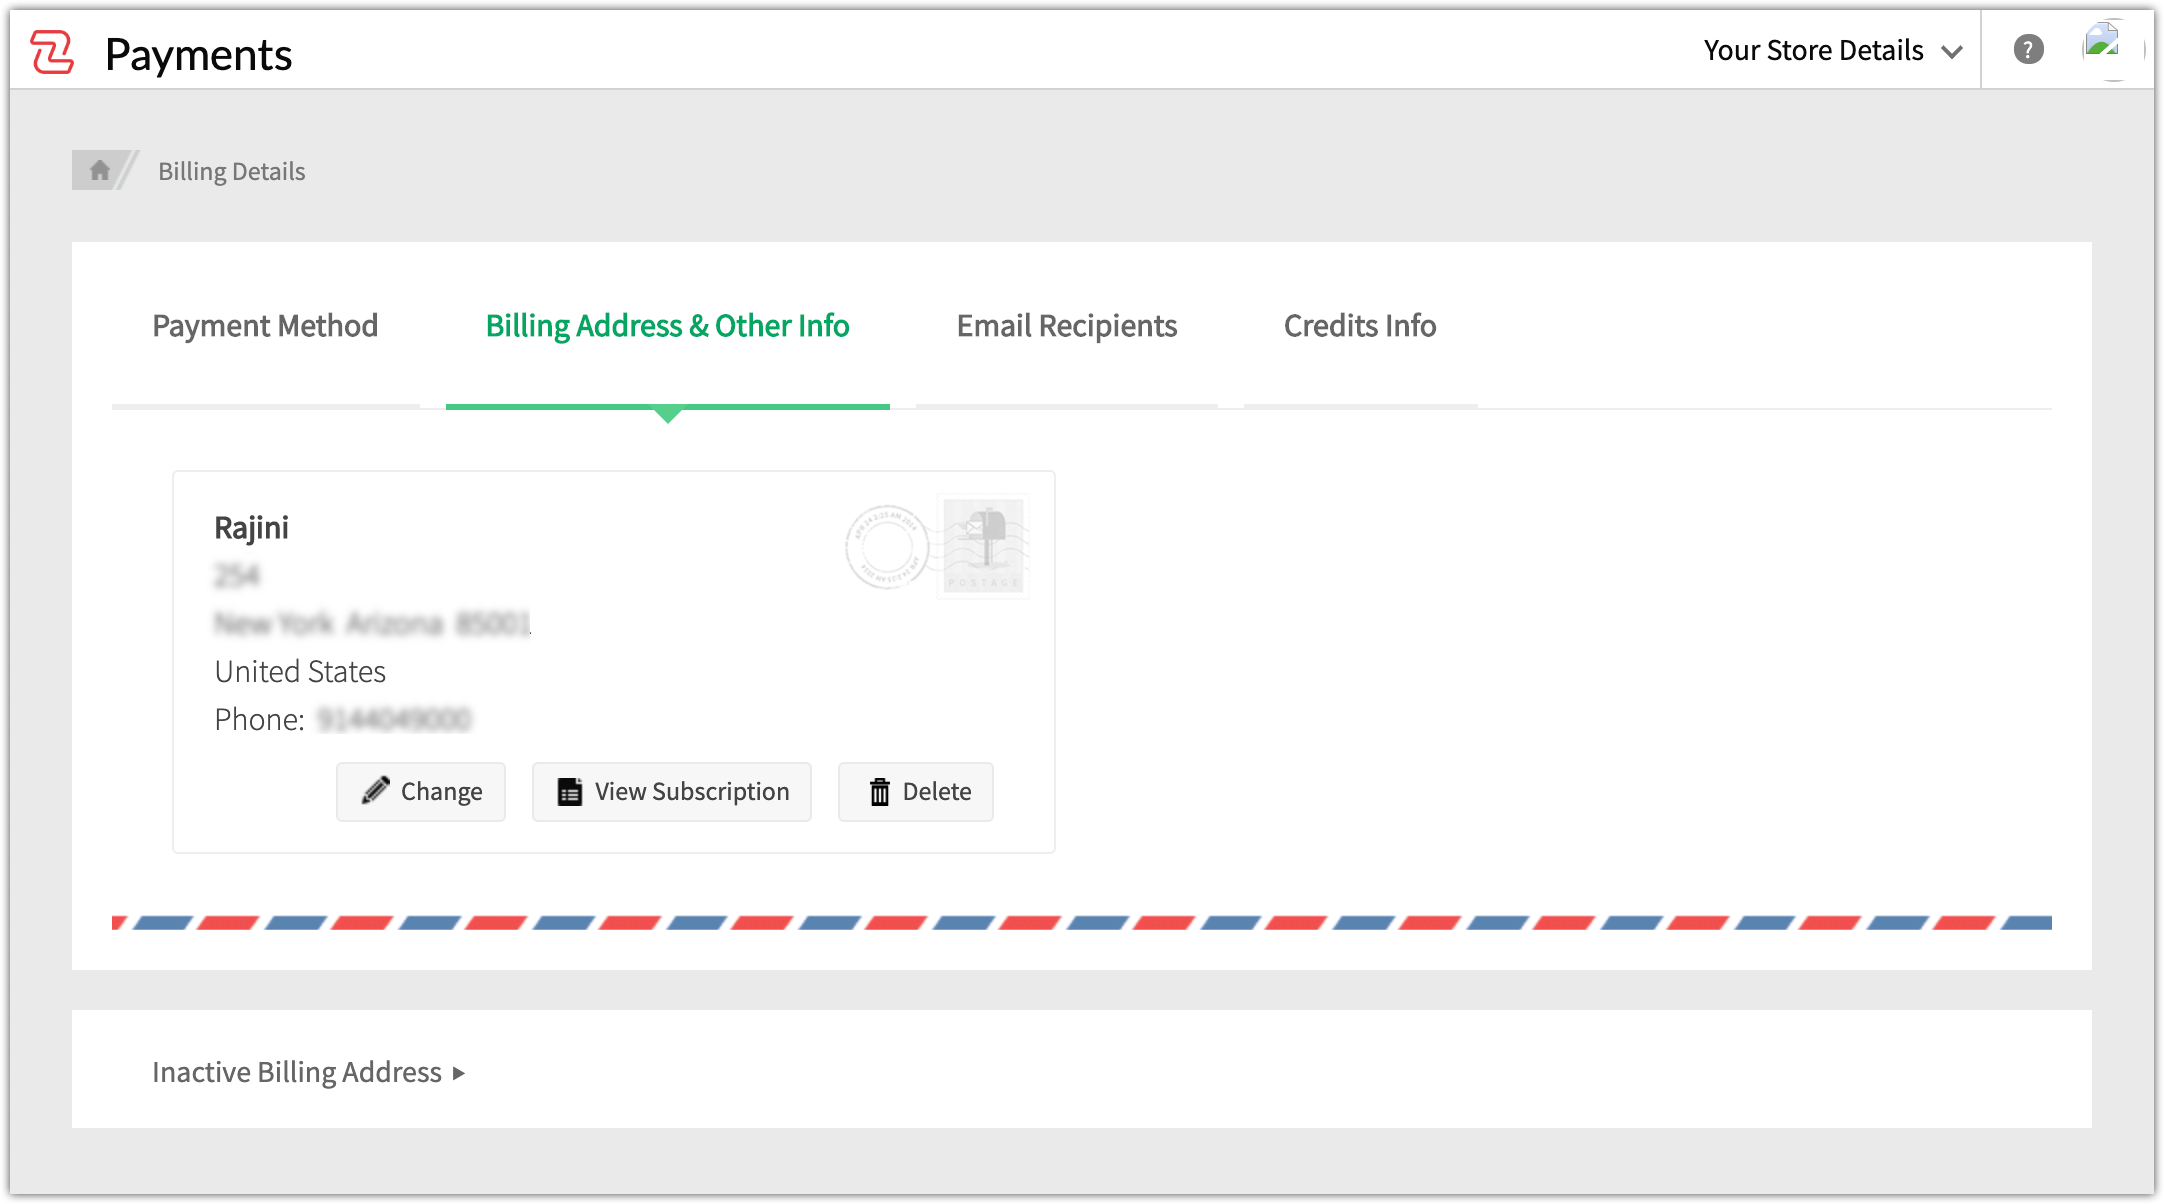
Task: Expand the Your Store Details dropdown
Action: tap(1833, 50)
